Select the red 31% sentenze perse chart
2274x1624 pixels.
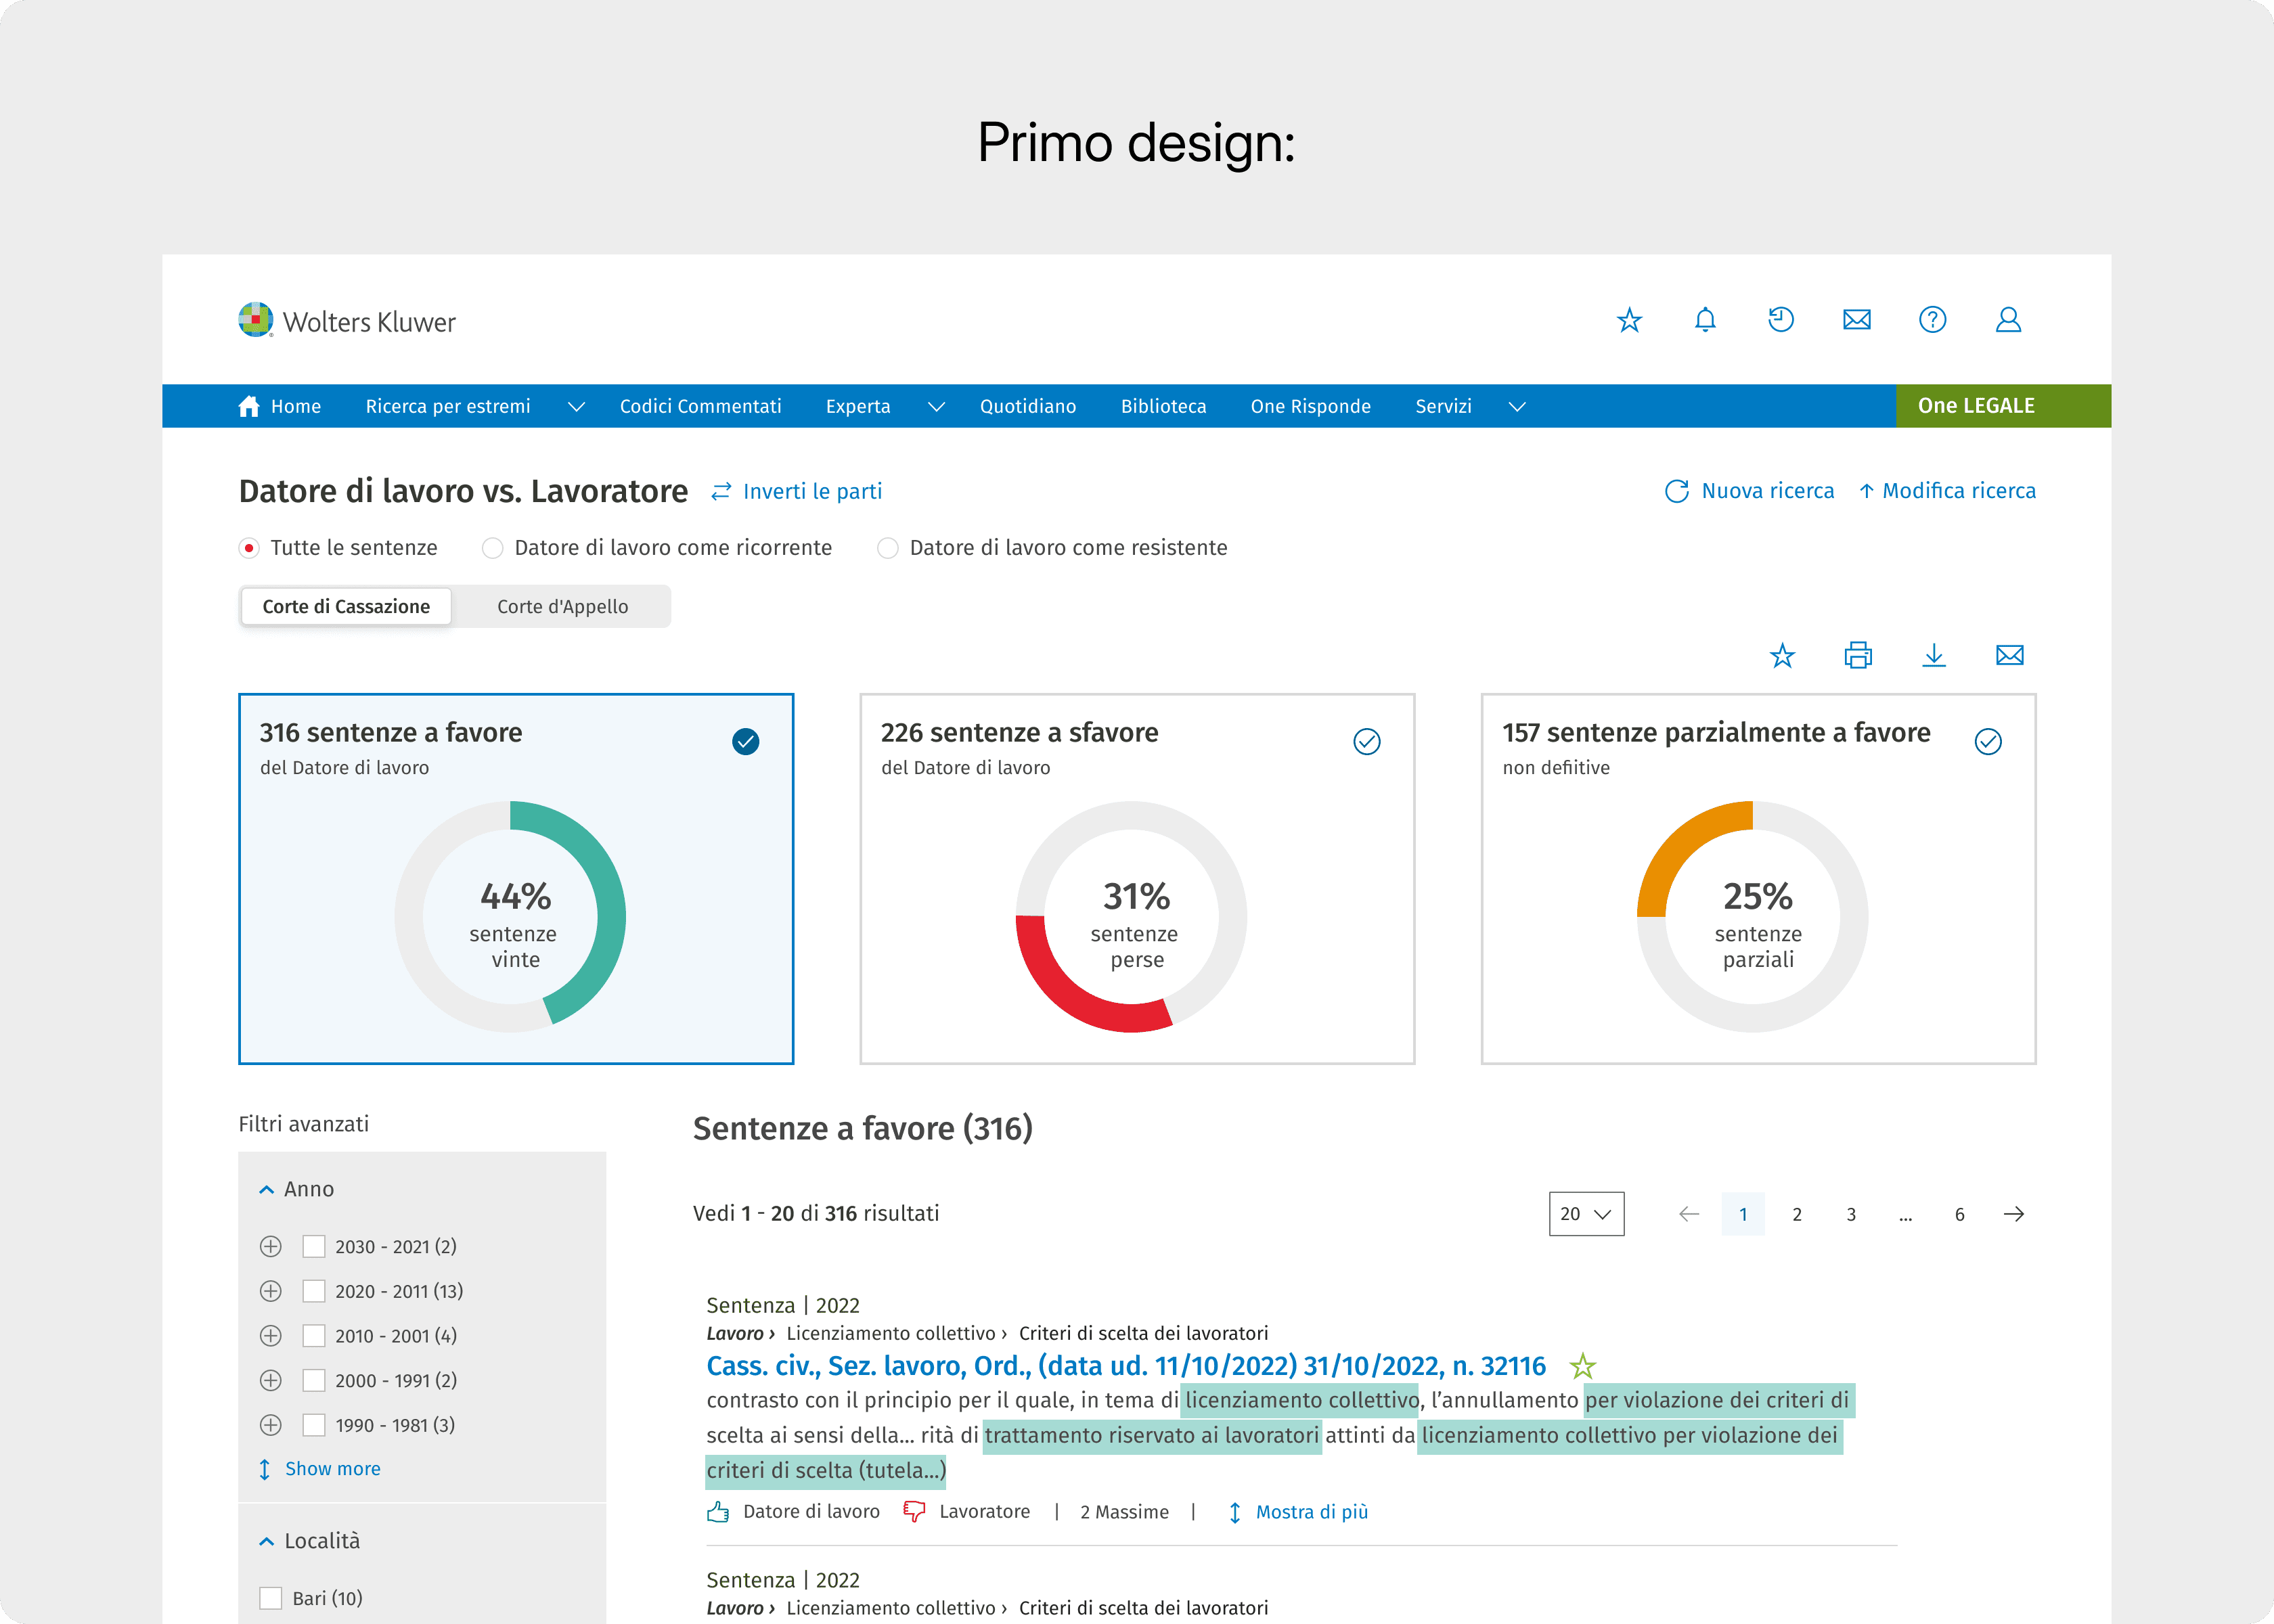[x=1131, y=917]
